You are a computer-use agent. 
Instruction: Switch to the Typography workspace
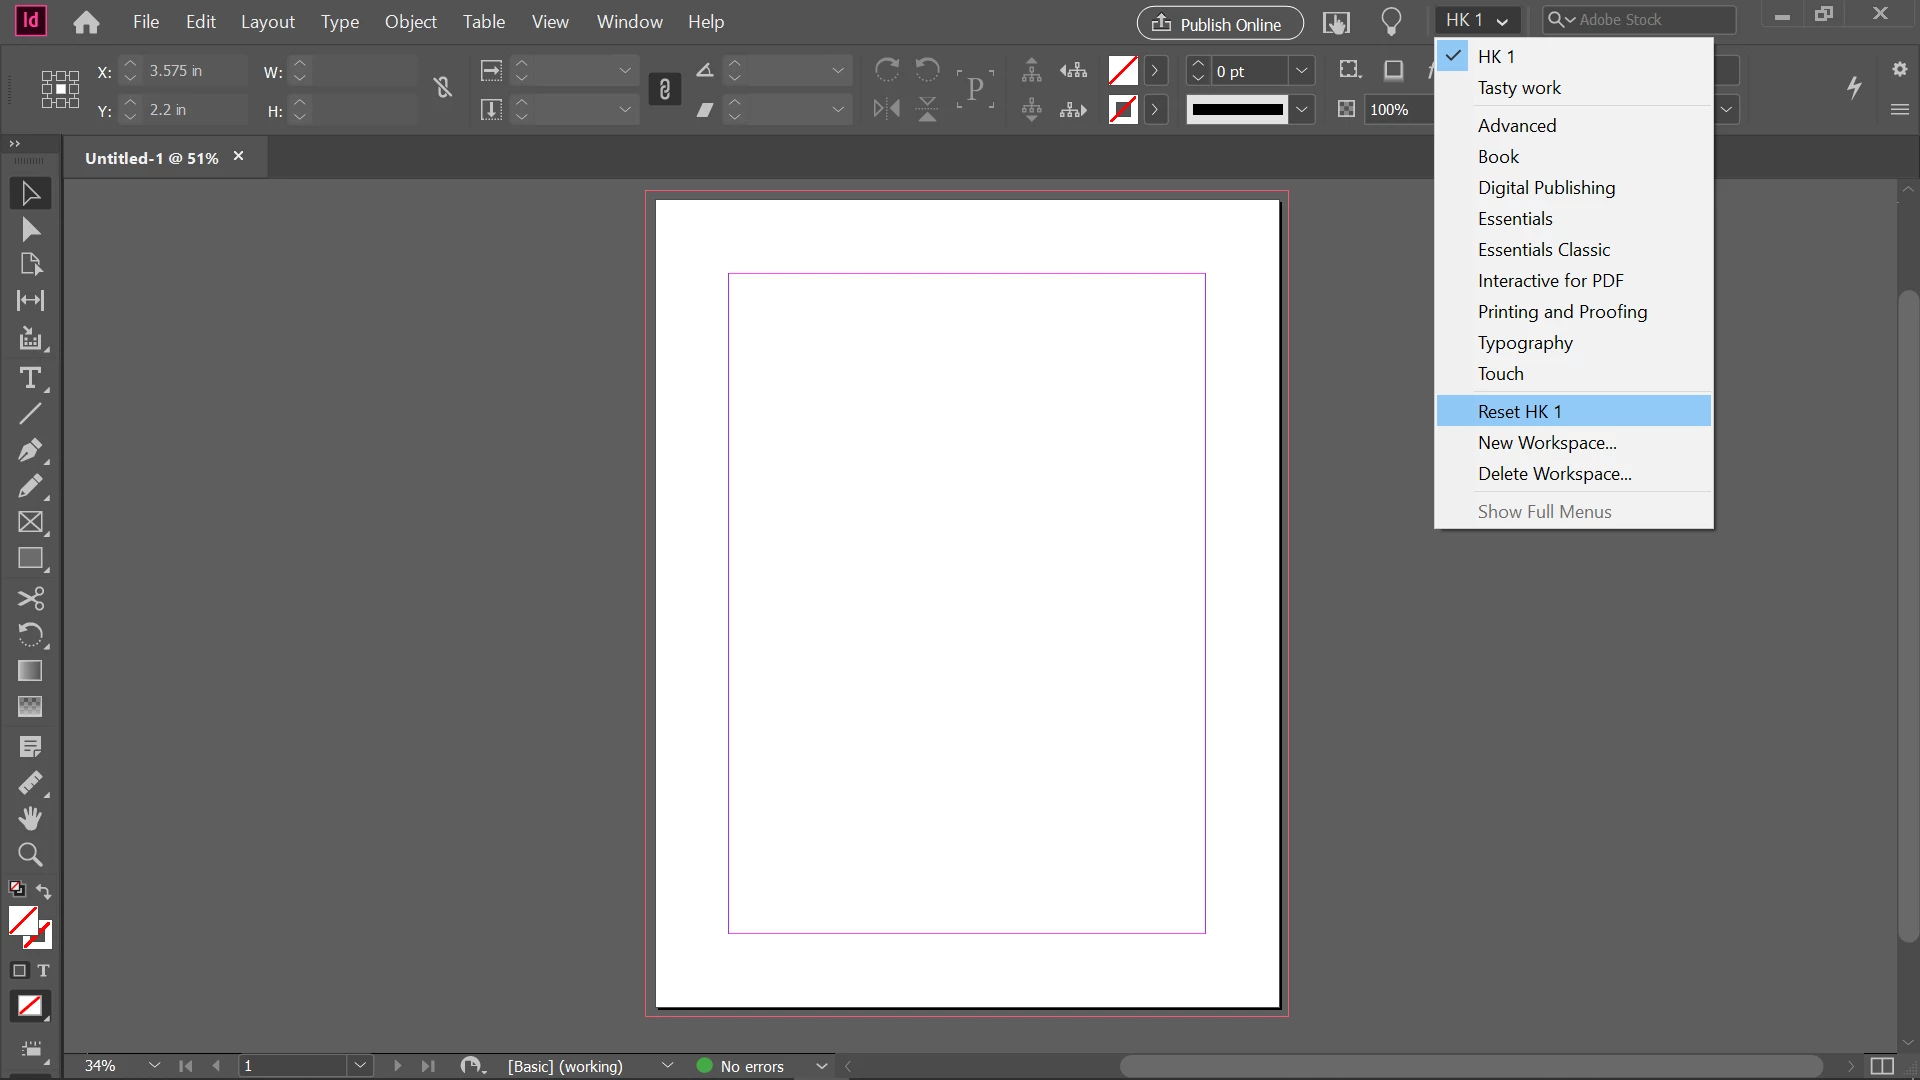pos(1525,343)
